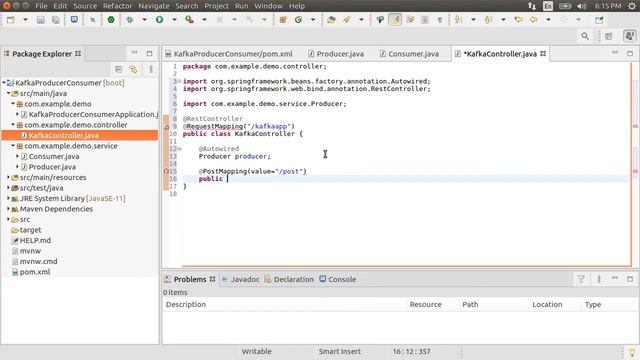640x360 pixels.
Task: Click the Location column header
Action: (555, 305)
